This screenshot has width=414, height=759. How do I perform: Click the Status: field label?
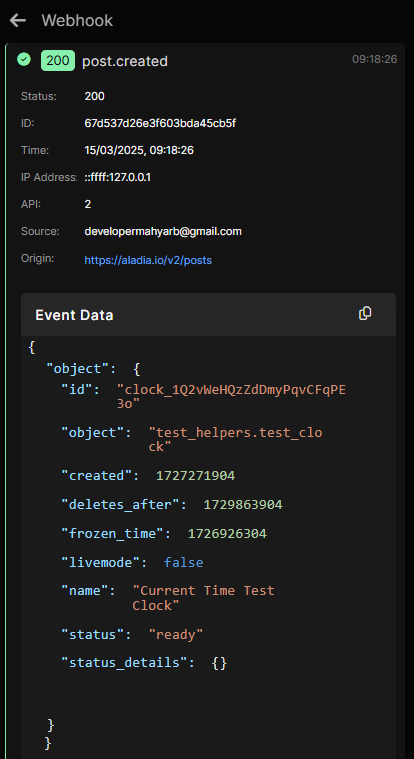39,96
